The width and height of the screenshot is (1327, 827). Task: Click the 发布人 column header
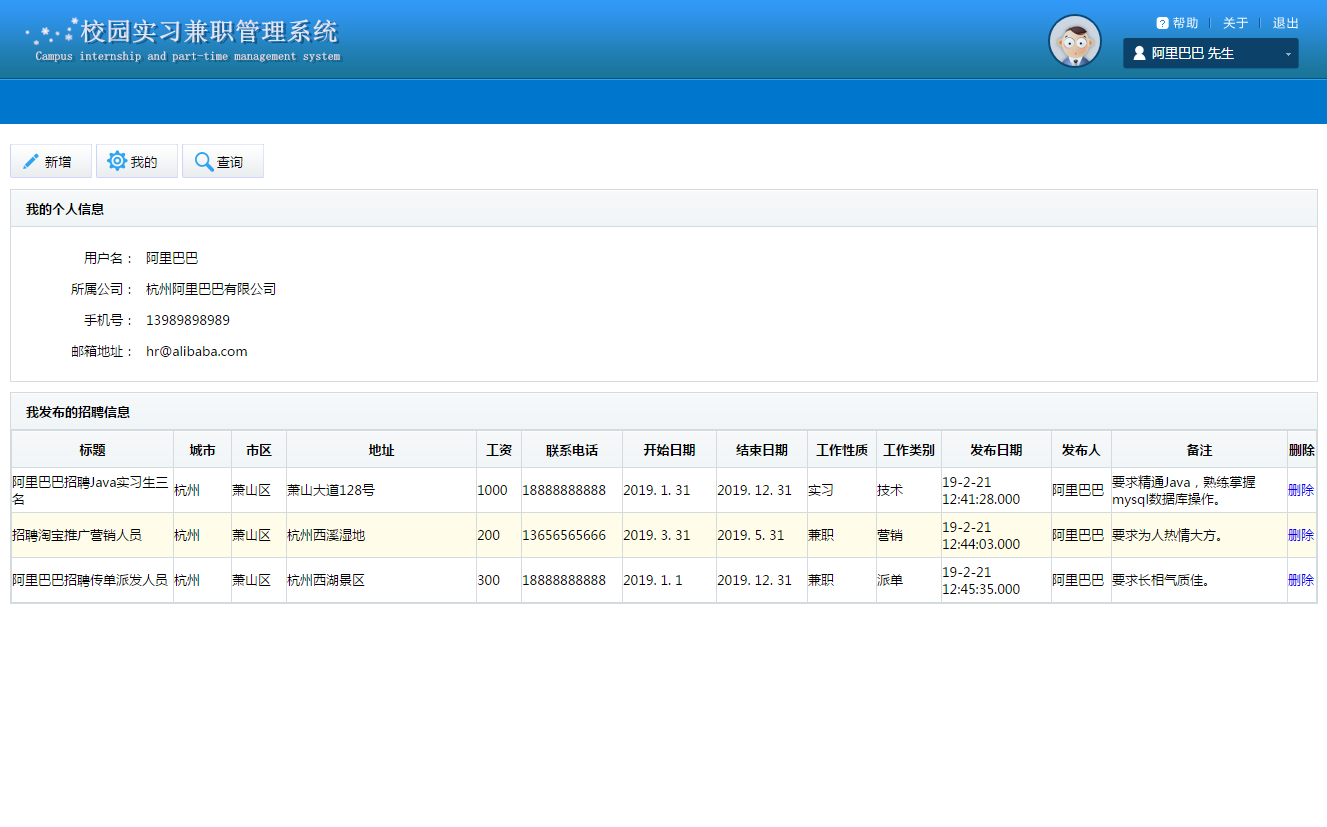1081,450
